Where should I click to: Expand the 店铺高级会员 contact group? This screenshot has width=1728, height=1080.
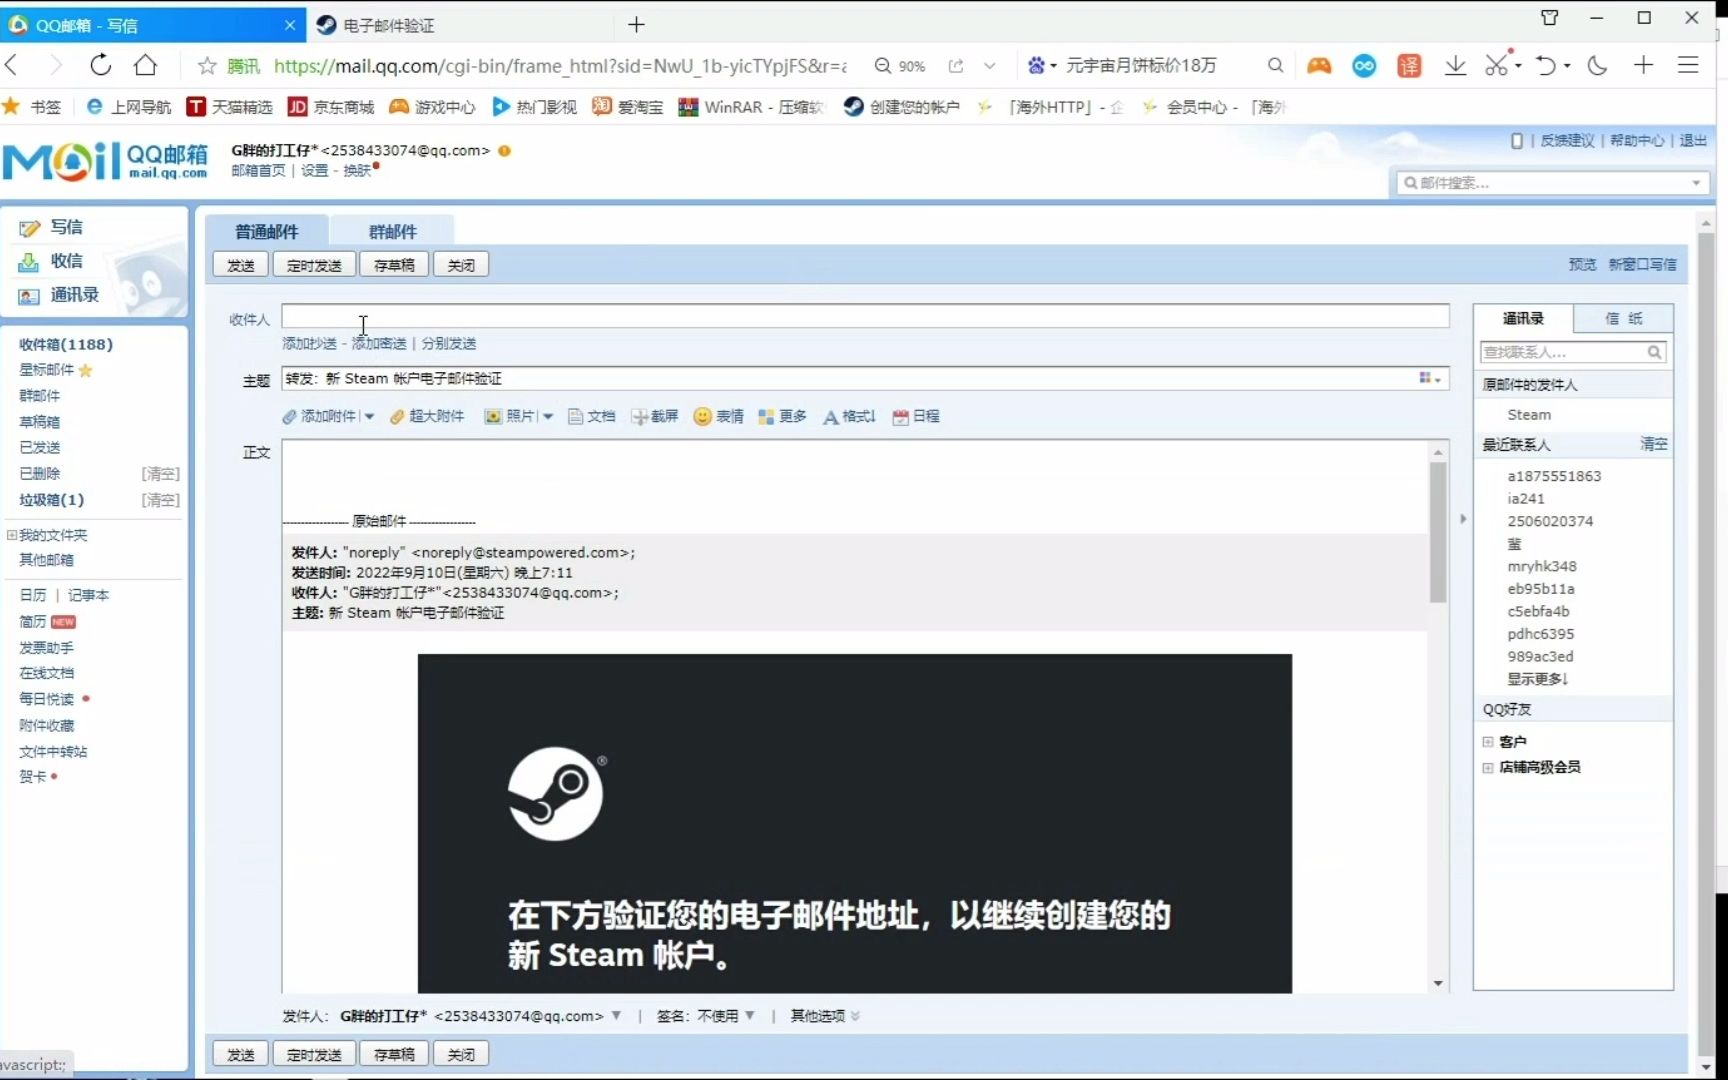1488,768
